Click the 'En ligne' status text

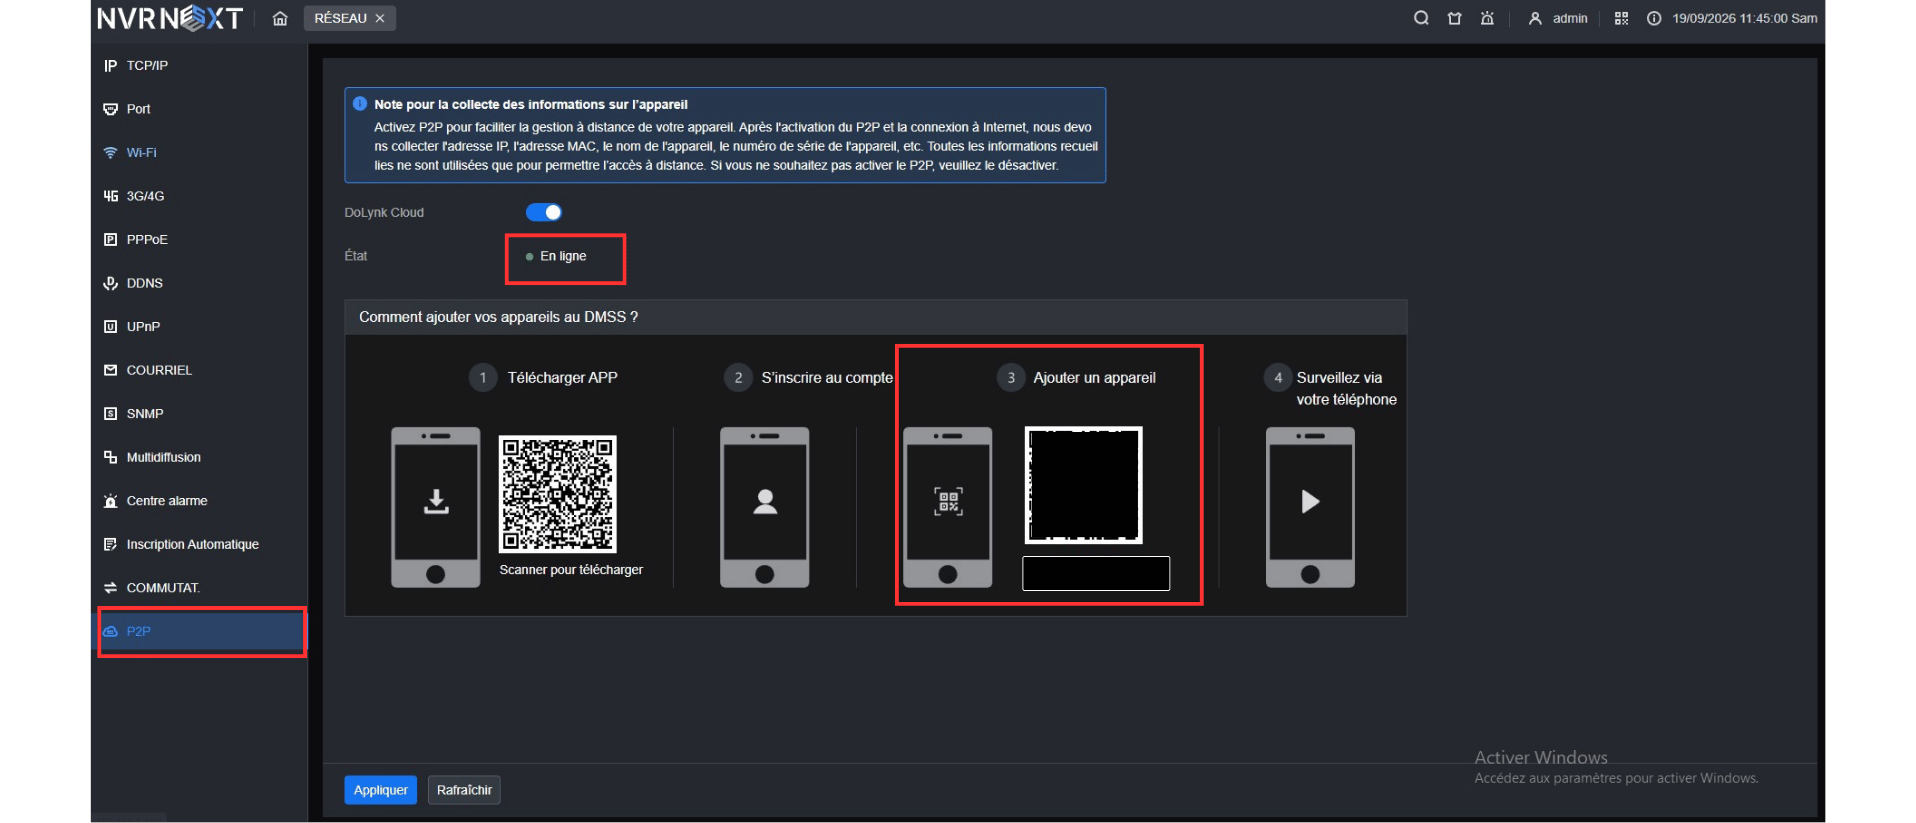563,256
